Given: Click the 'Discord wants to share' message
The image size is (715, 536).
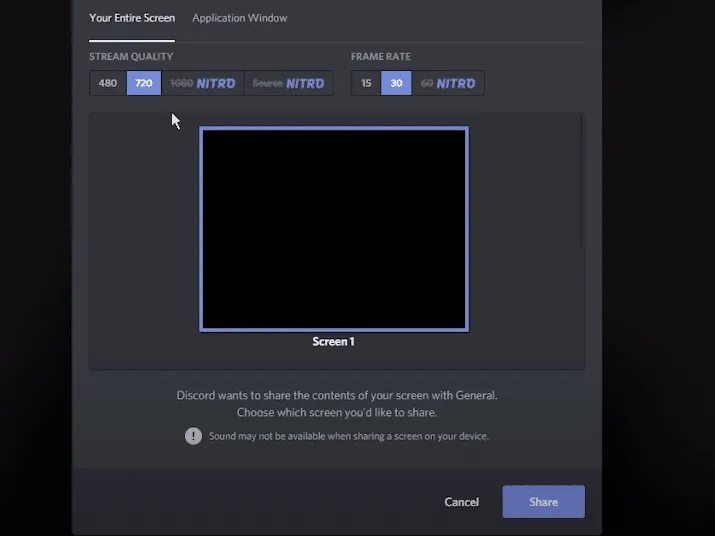Looking at the screenshot, I should (x=337, y=395).
